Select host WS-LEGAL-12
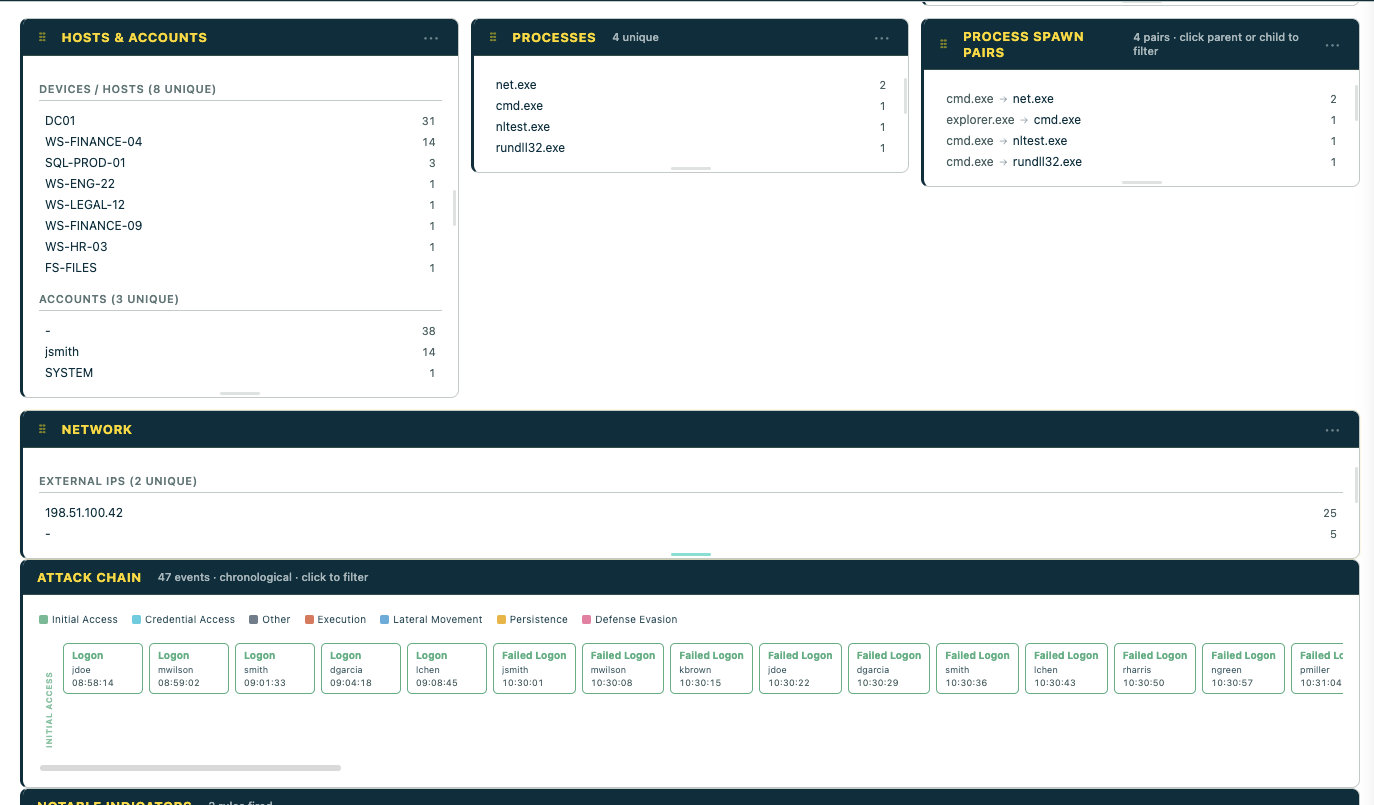 tap(240, 205)
